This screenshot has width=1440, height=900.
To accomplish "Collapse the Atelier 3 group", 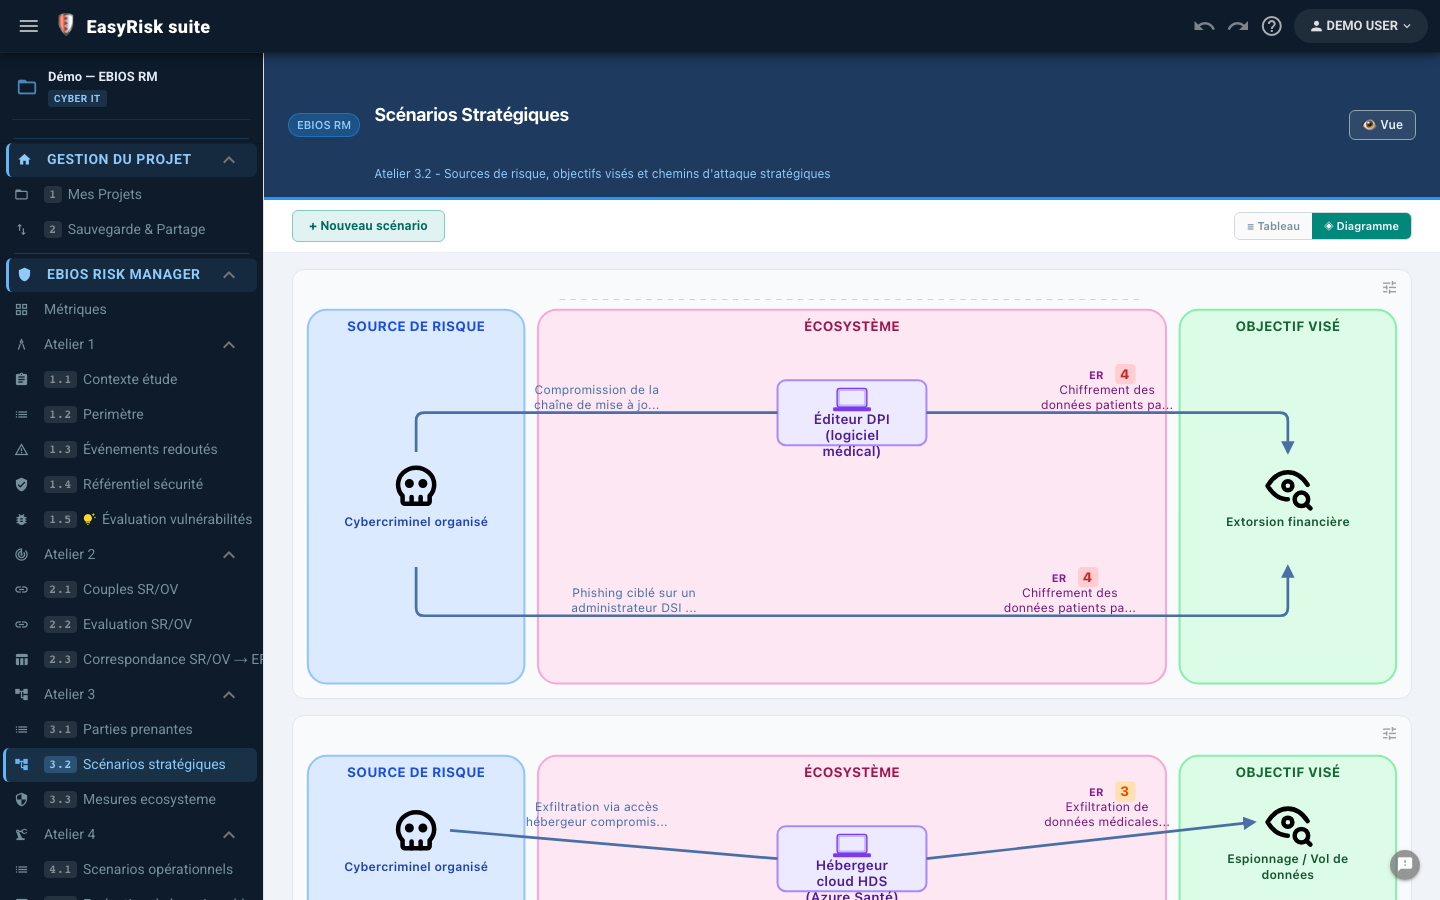I will click(229, 694).
